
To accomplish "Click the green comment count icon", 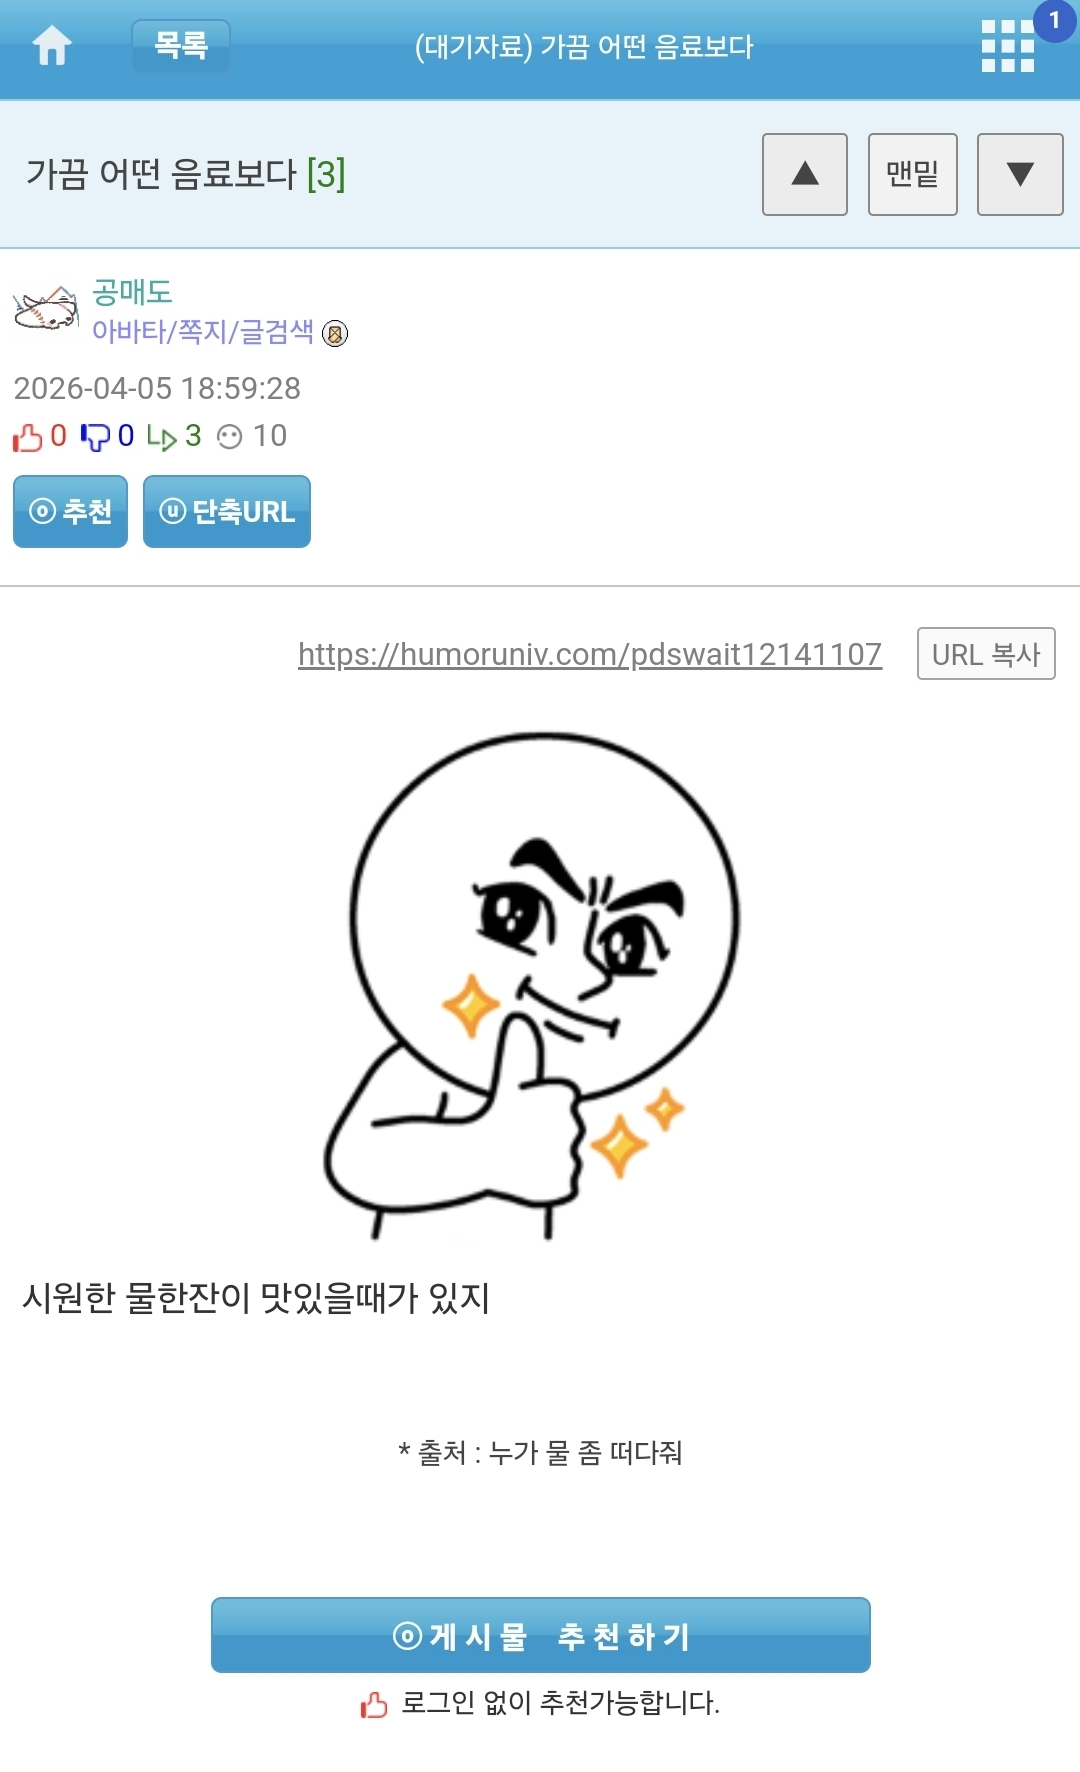I will point(161,437).
